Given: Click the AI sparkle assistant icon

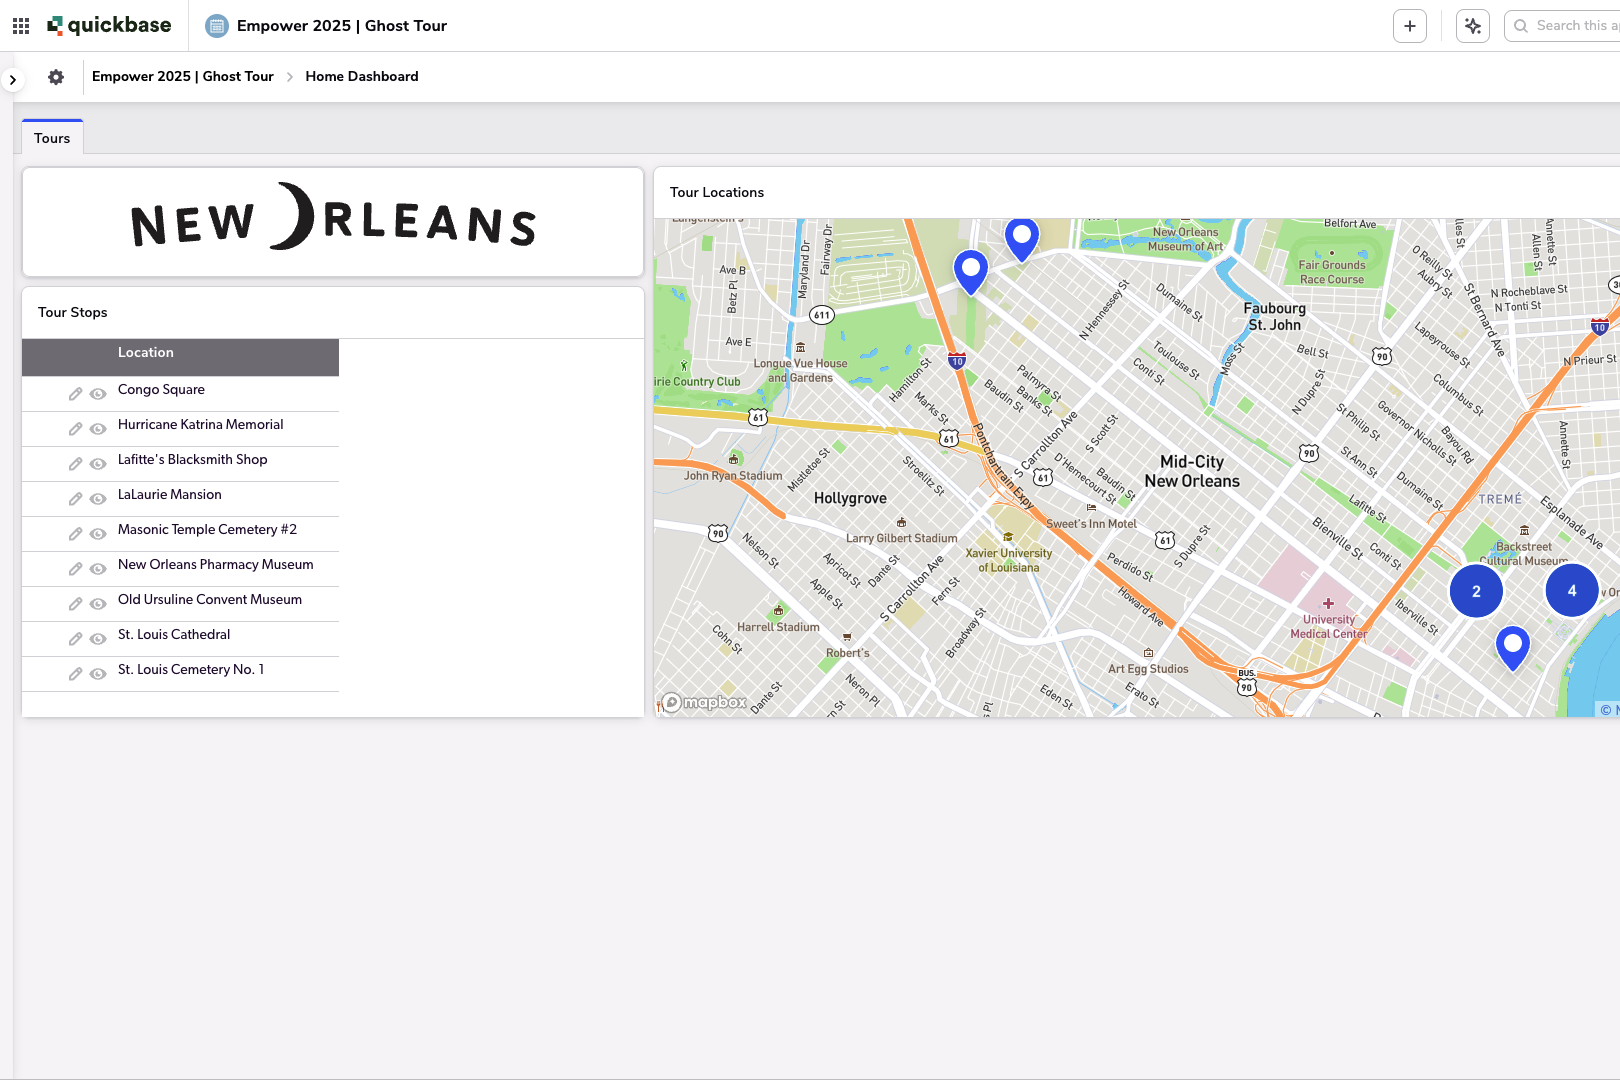Looking at the screenshot, I should pos(1473,26).
